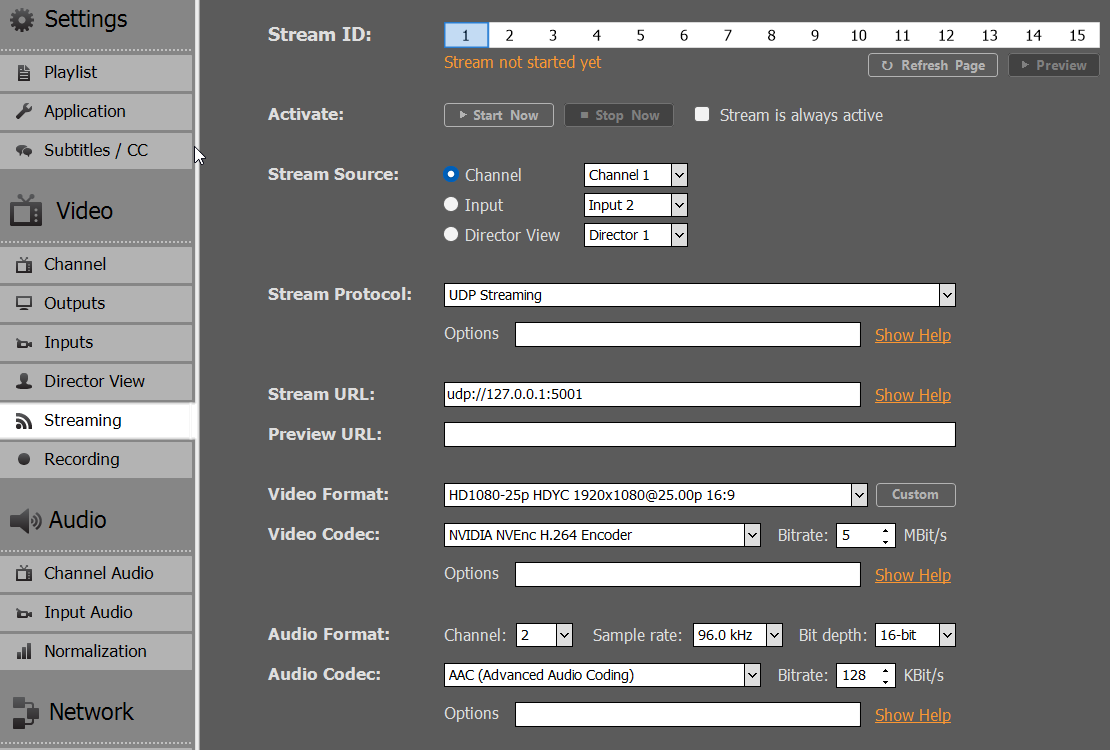Click the Inputs camera icon

pos(24,343)
